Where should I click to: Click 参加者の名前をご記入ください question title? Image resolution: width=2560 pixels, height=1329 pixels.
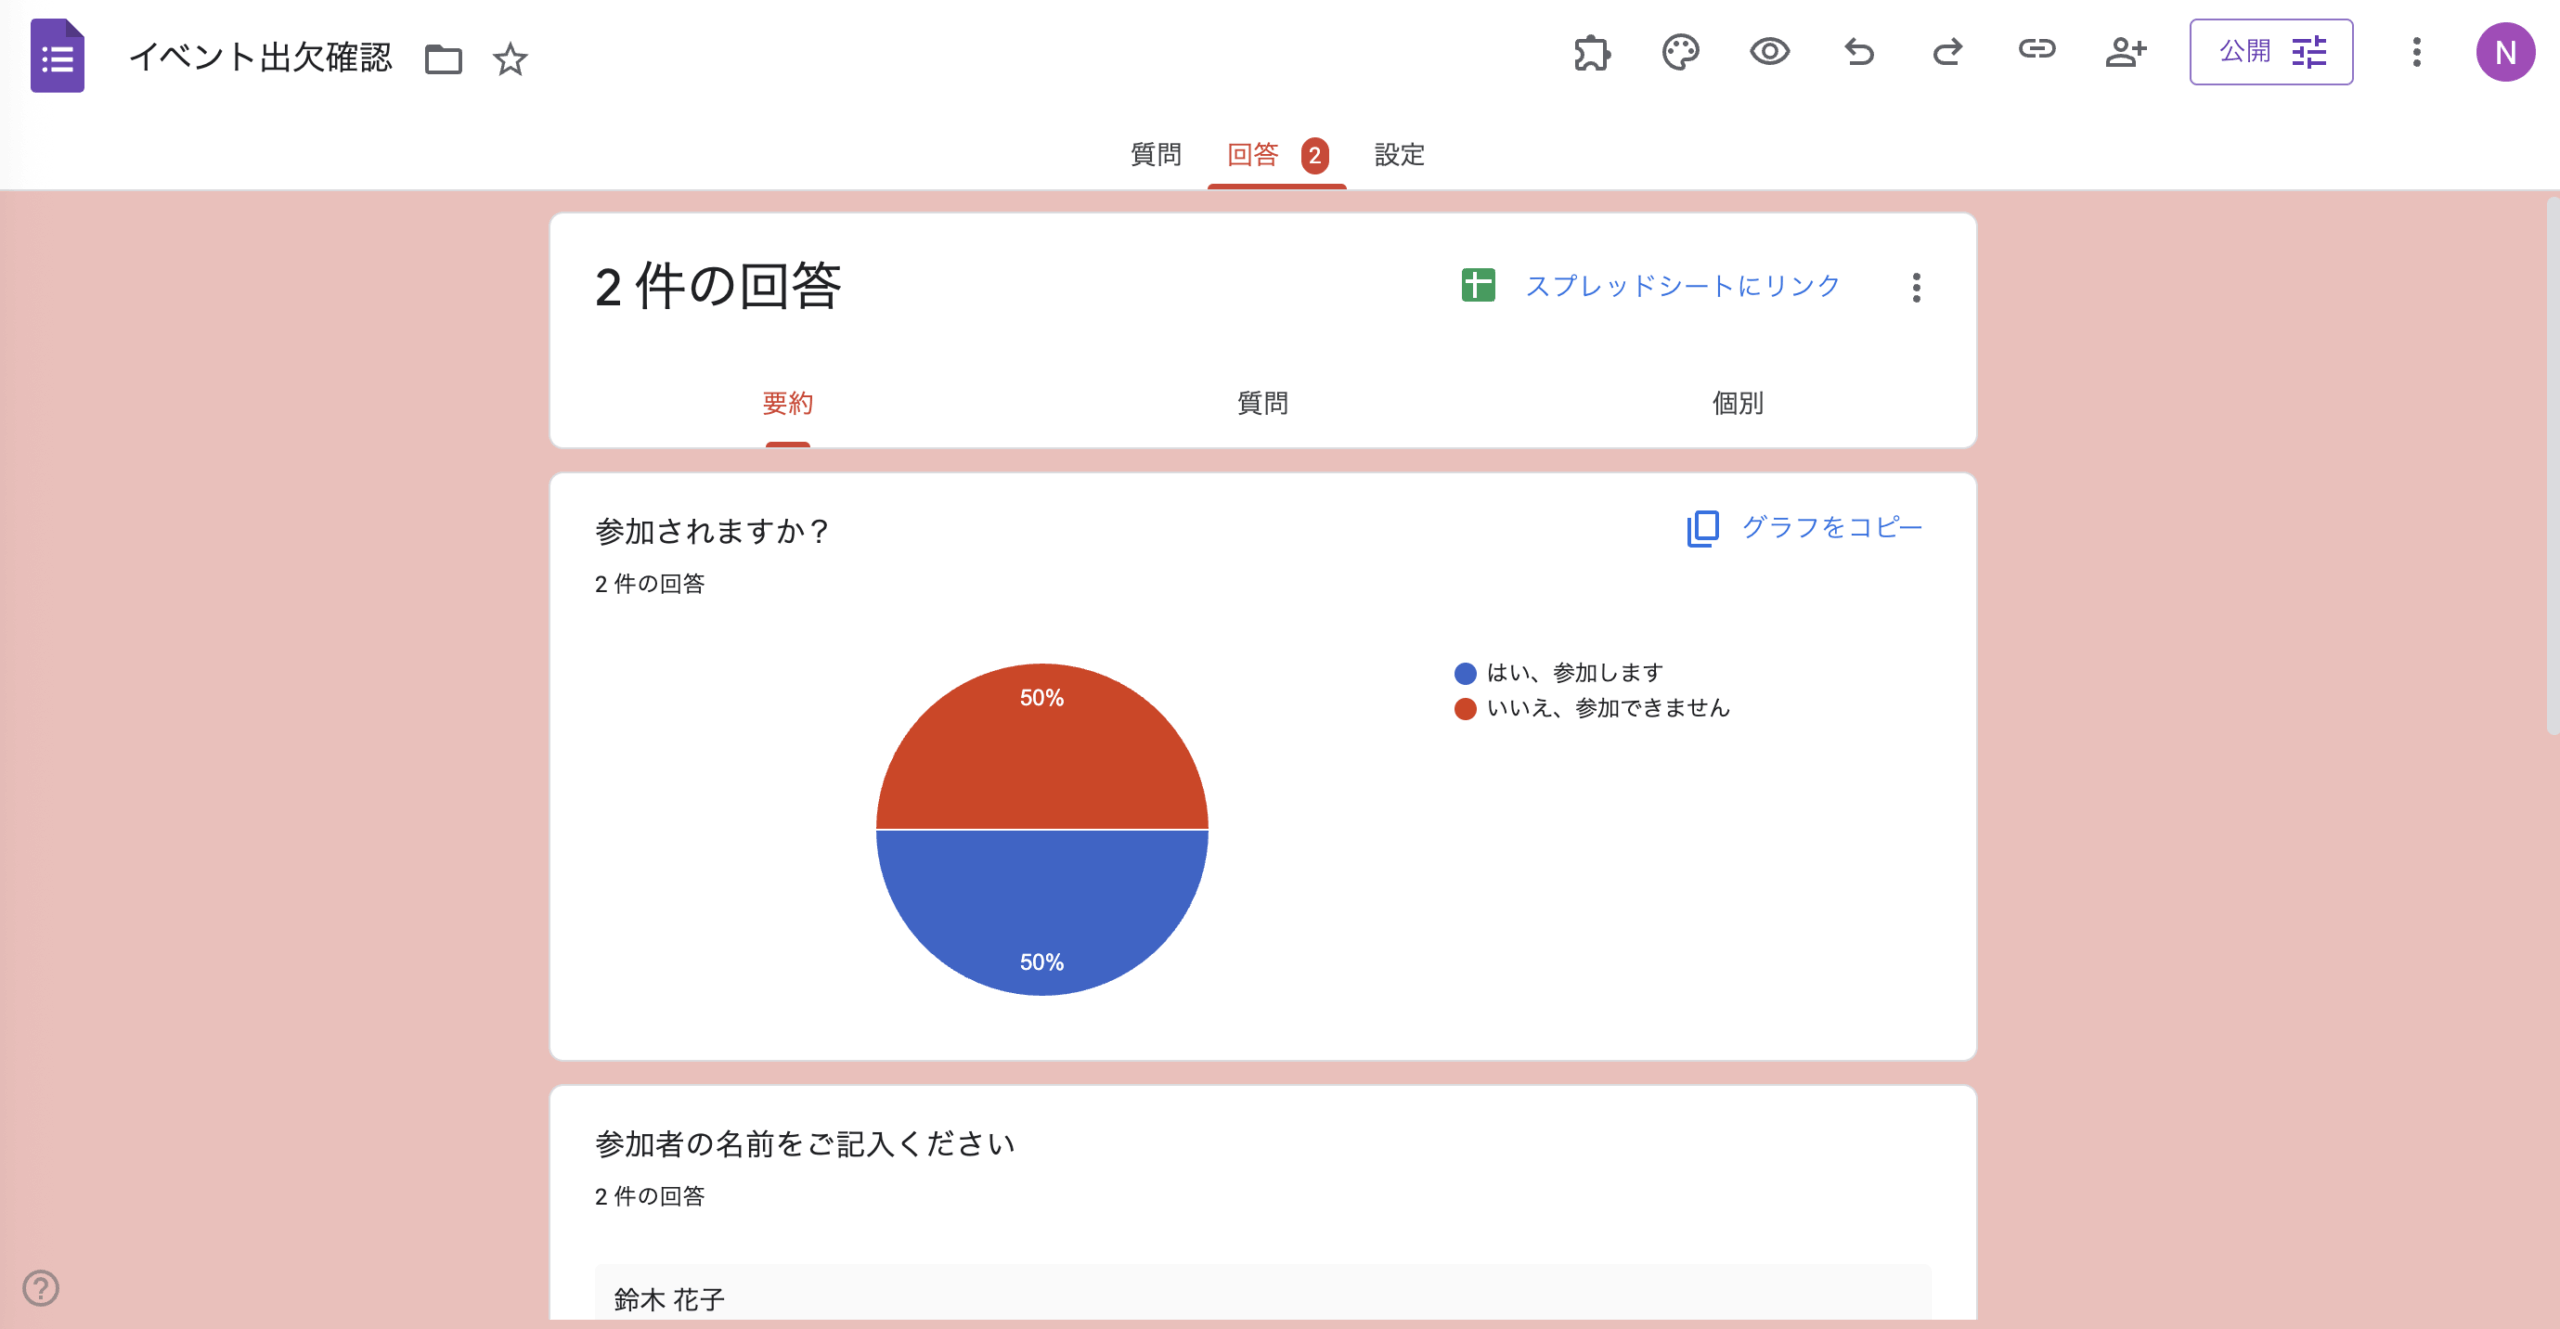click(x=805, y=1144)
